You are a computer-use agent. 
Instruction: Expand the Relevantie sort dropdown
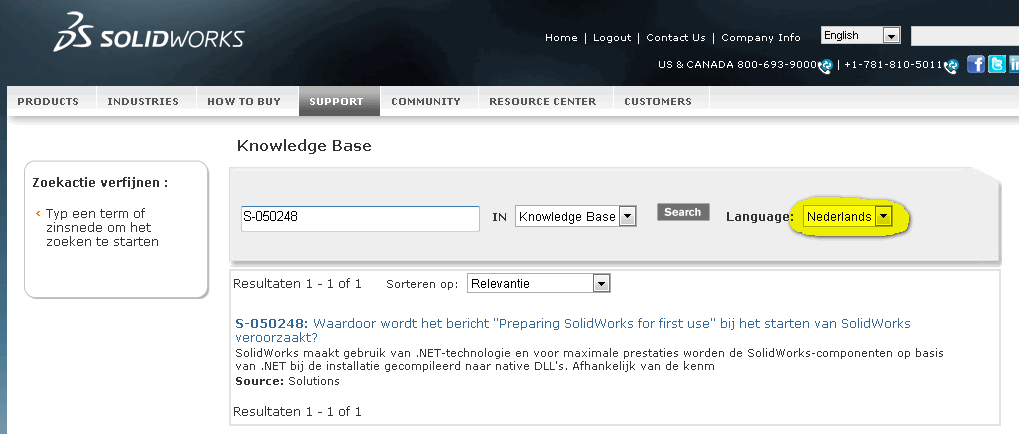pos(538,283)
